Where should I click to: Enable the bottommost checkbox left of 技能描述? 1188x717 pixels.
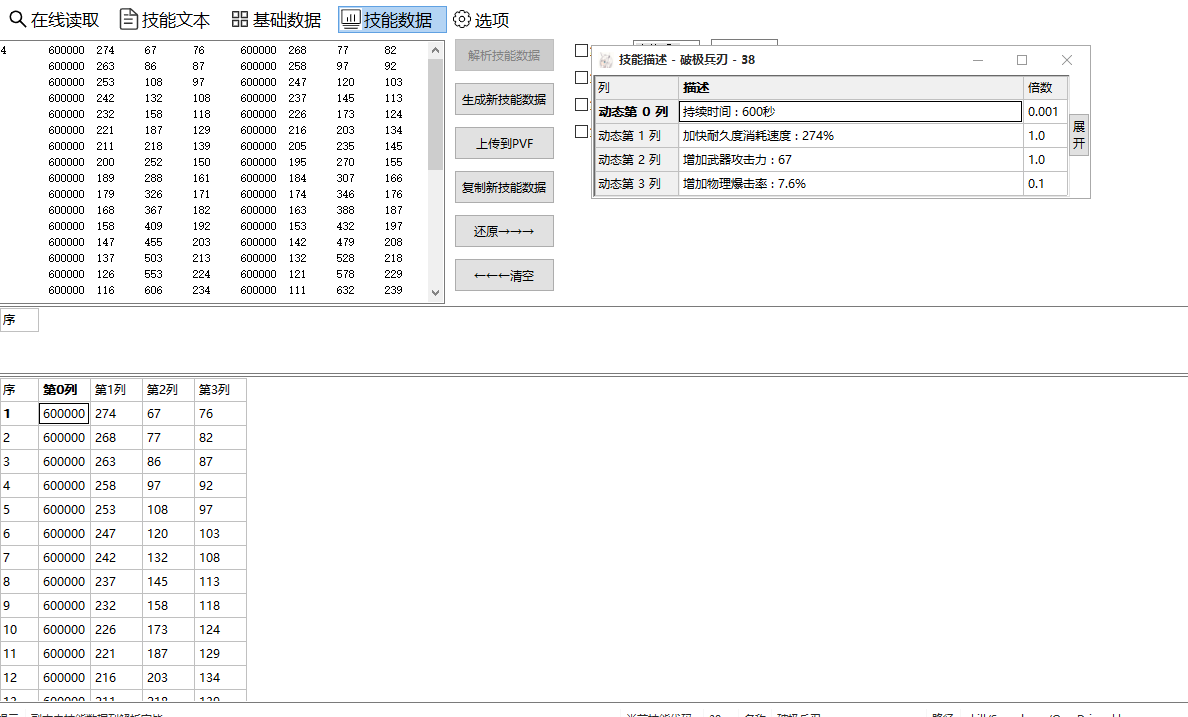[x=581, y=131]
